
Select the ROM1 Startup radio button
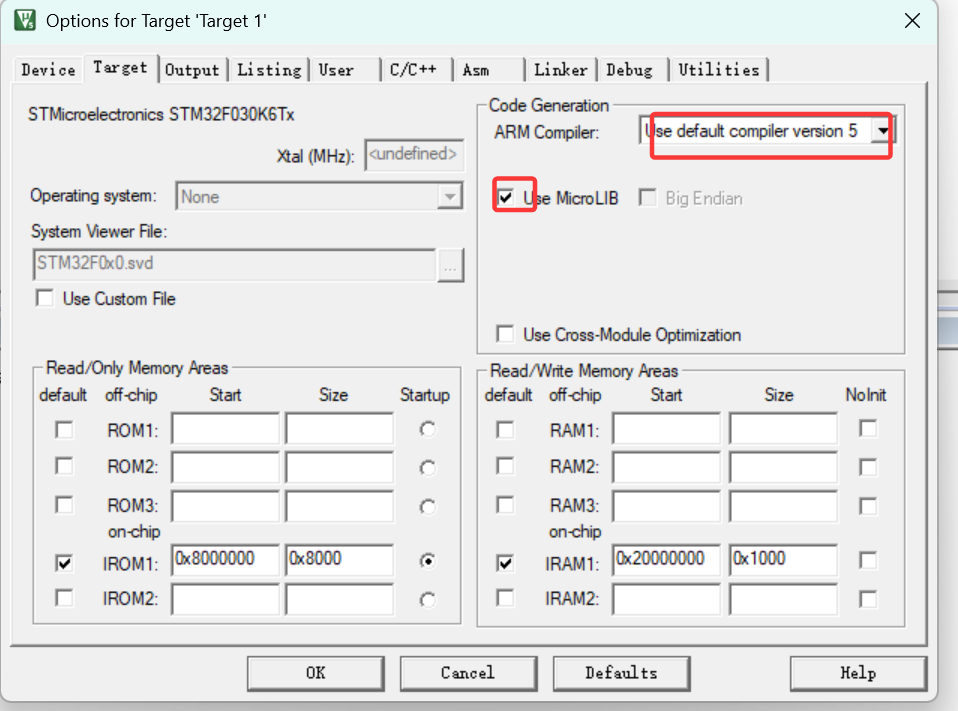pos(428,429)
